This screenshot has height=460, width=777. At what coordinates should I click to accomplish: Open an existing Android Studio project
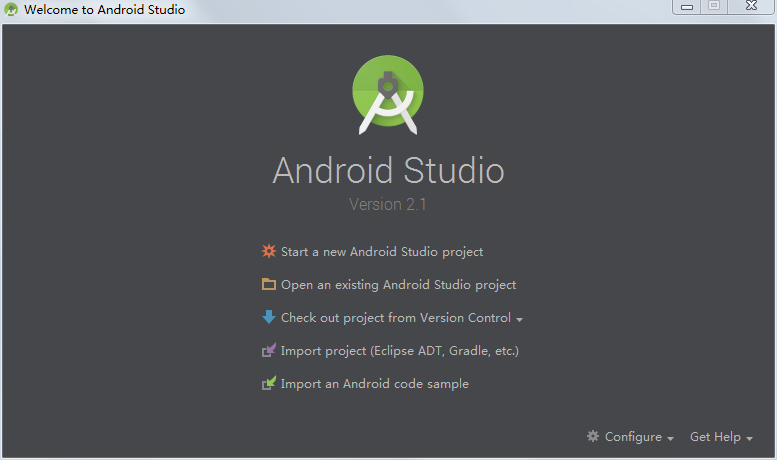click(x=398, y=285)
